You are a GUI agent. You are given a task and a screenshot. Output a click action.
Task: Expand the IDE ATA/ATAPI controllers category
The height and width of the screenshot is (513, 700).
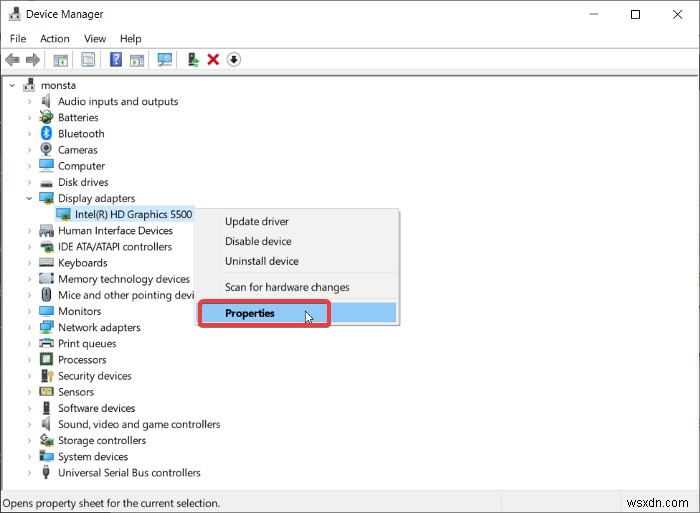point(29,246)
